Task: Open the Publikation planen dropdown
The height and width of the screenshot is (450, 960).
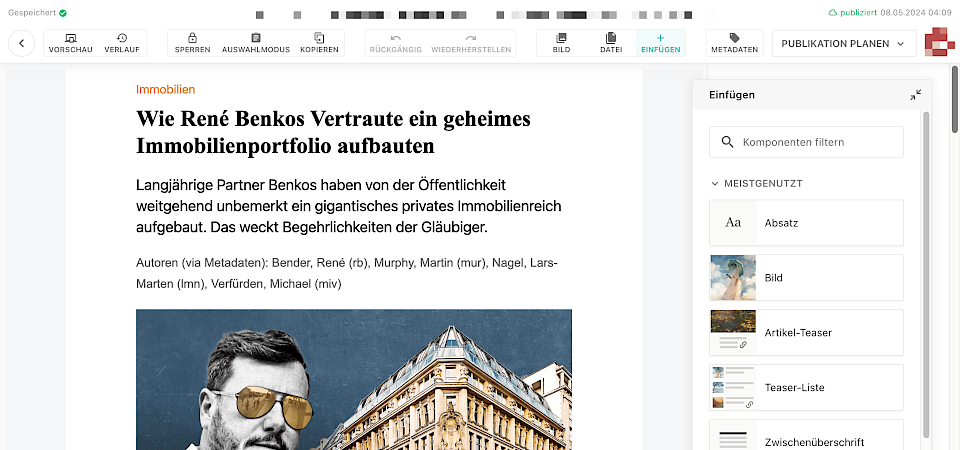Action: [844, 43]
